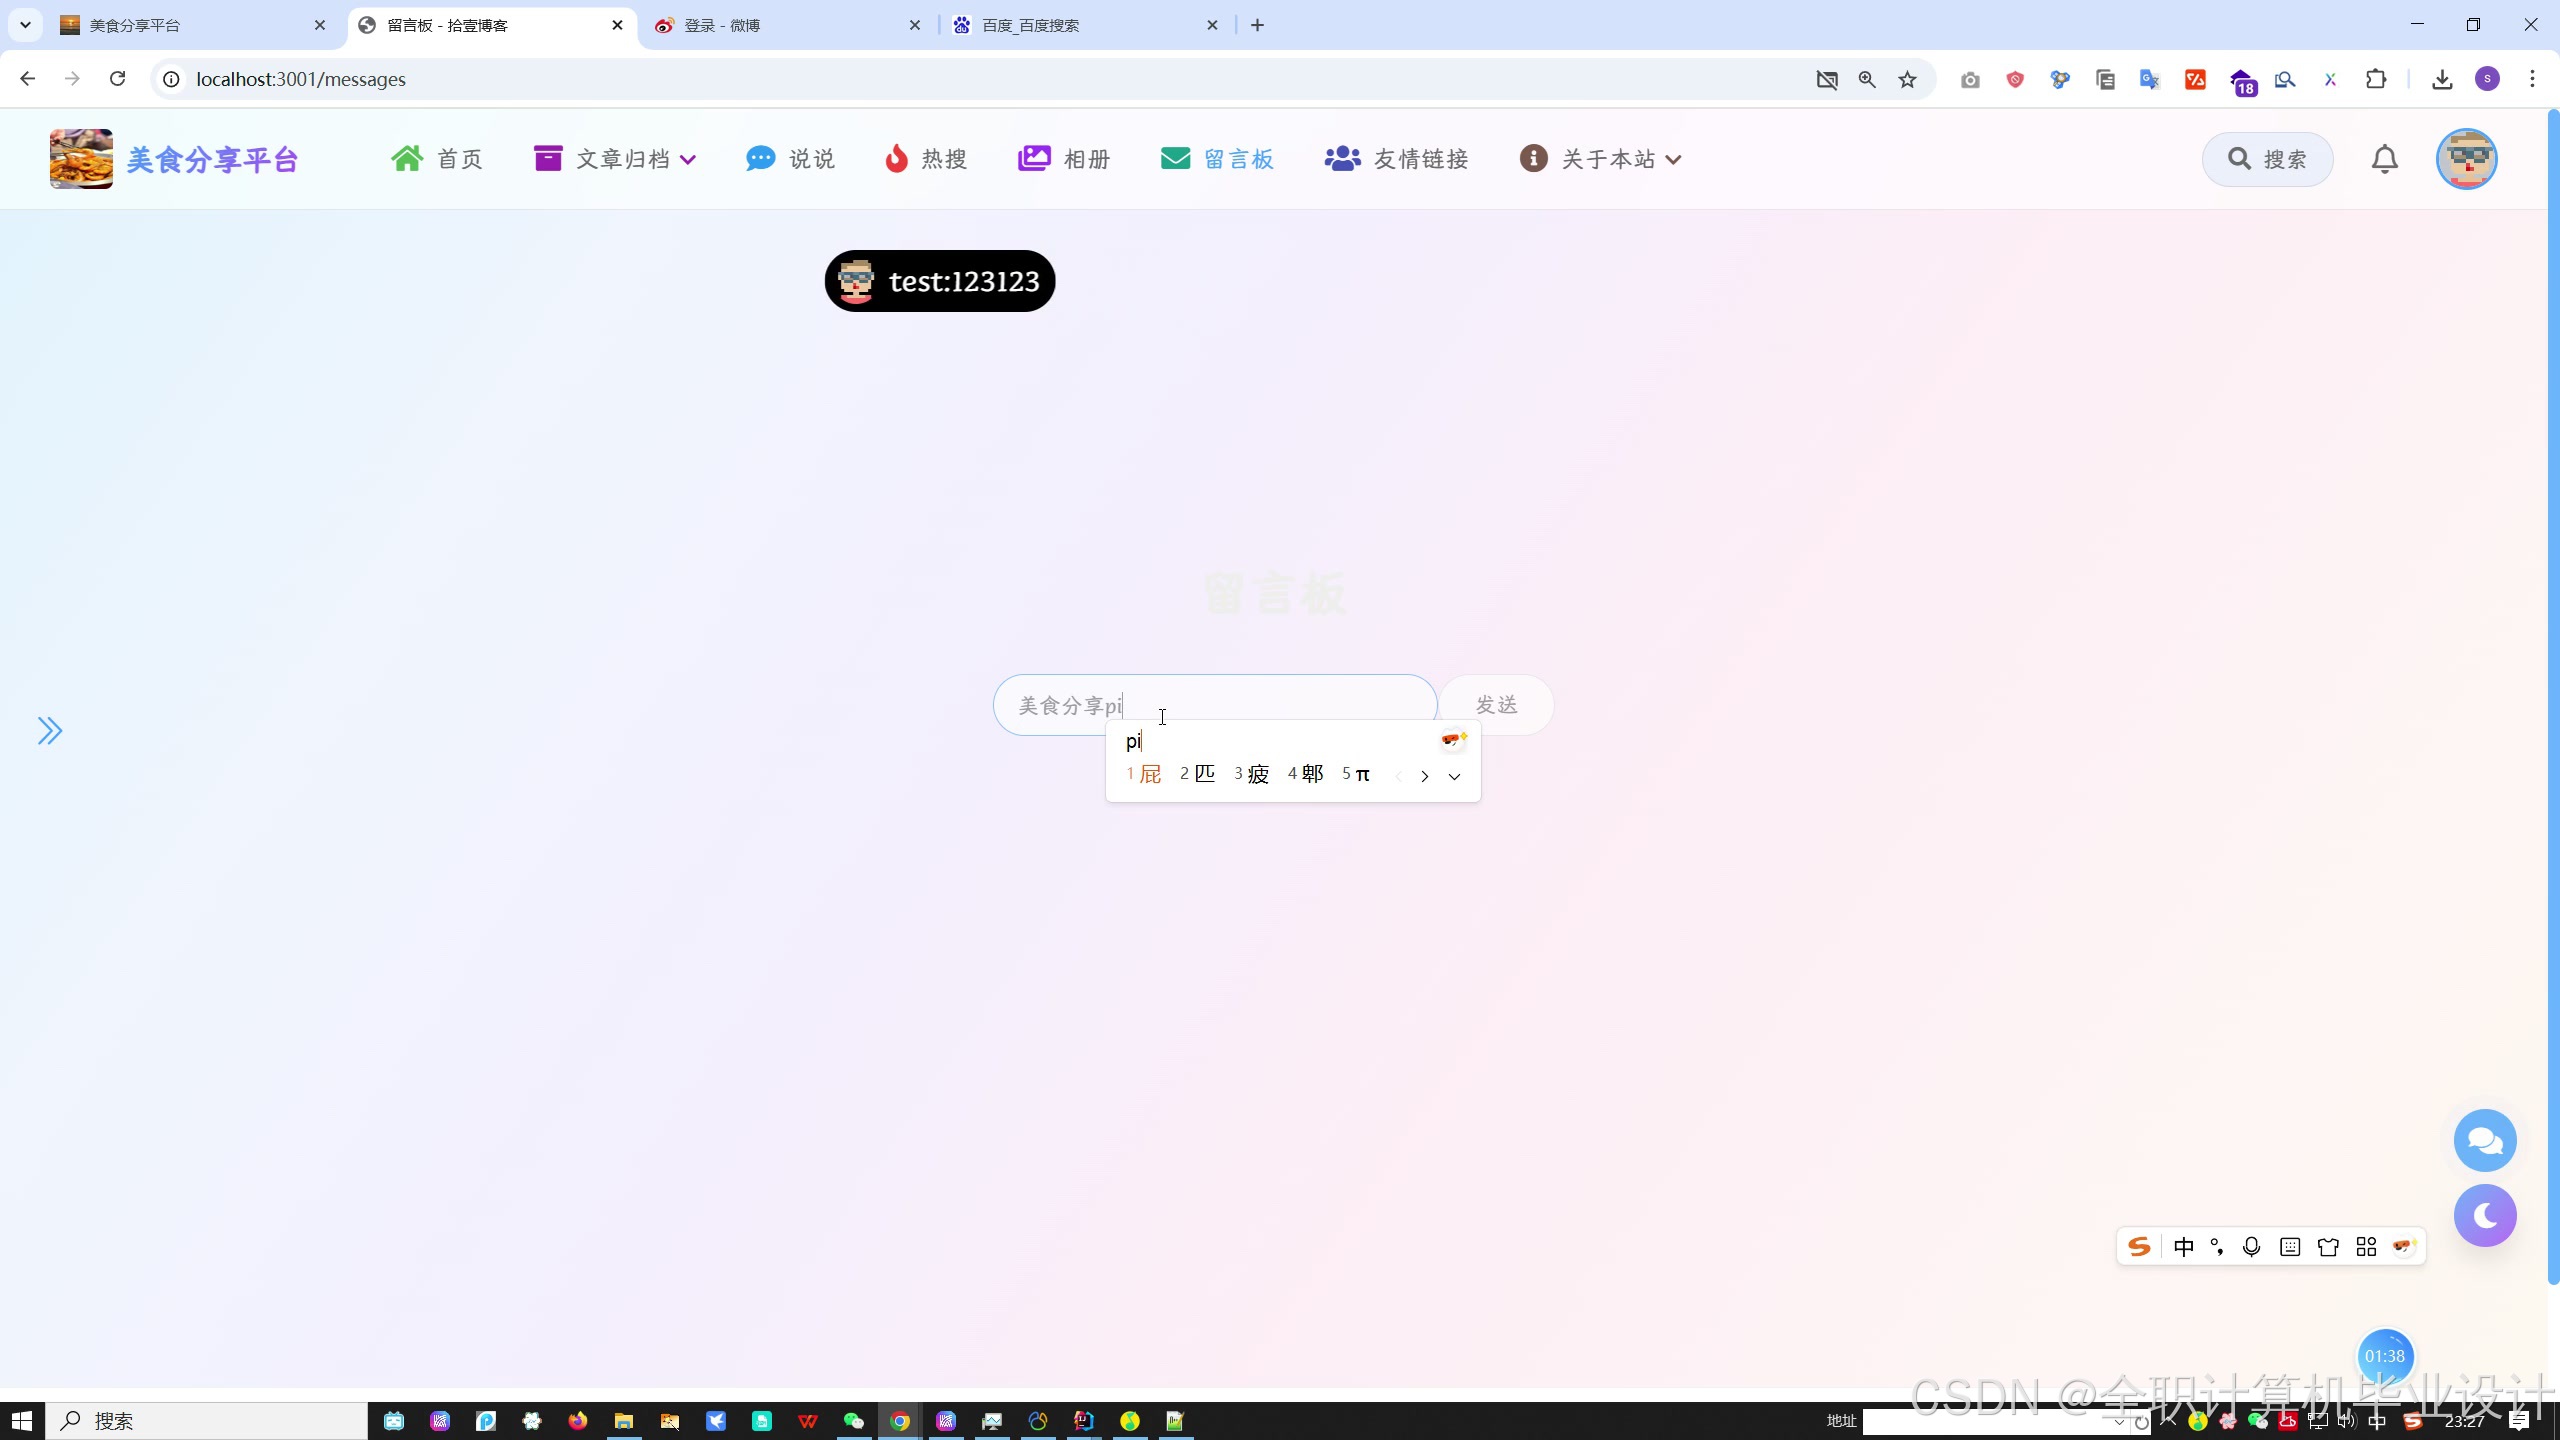Toggle Sogou IME punctuation mode
Image resolution: width=2560 pixels, height=1440 pixels.
coord(2217,1247)
